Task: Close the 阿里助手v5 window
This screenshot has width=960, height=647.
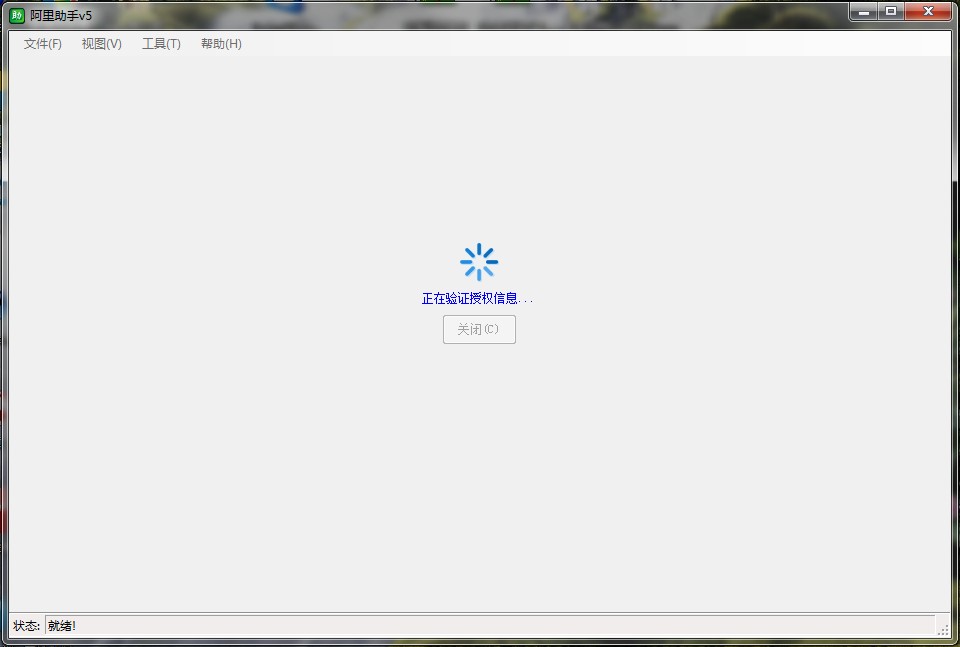Action: (926, 12)
